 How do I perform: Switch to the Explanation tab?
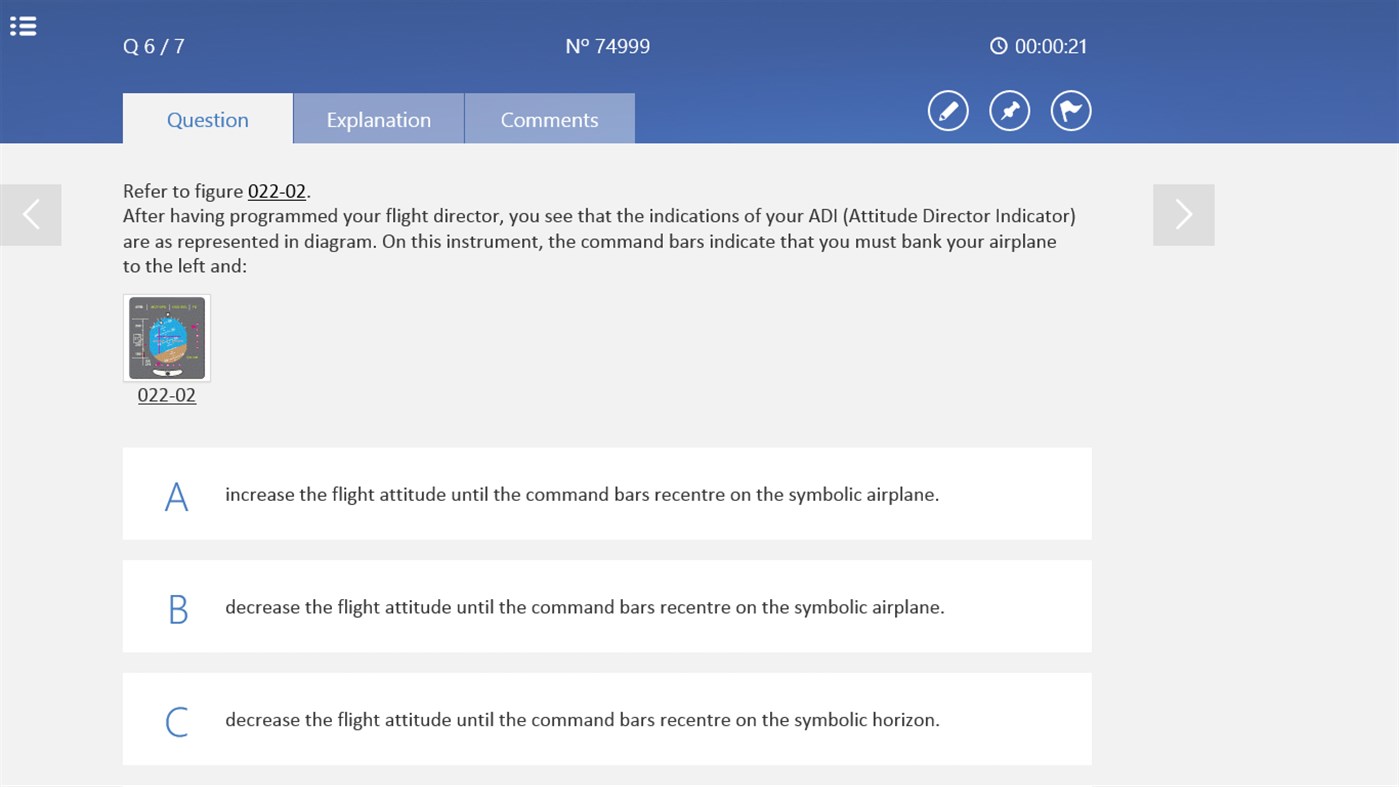378,119
